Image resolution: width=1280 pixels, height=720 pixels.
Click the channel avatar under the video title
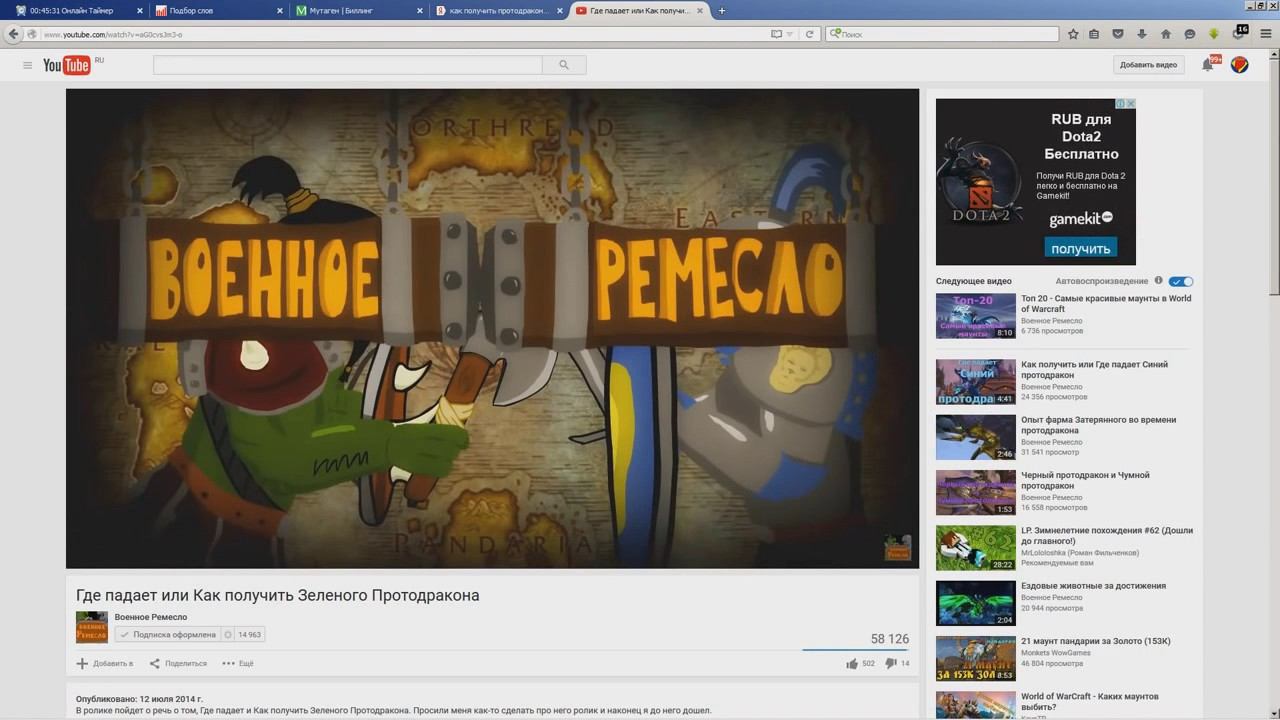pyautogui.click(x=92, y=627)
